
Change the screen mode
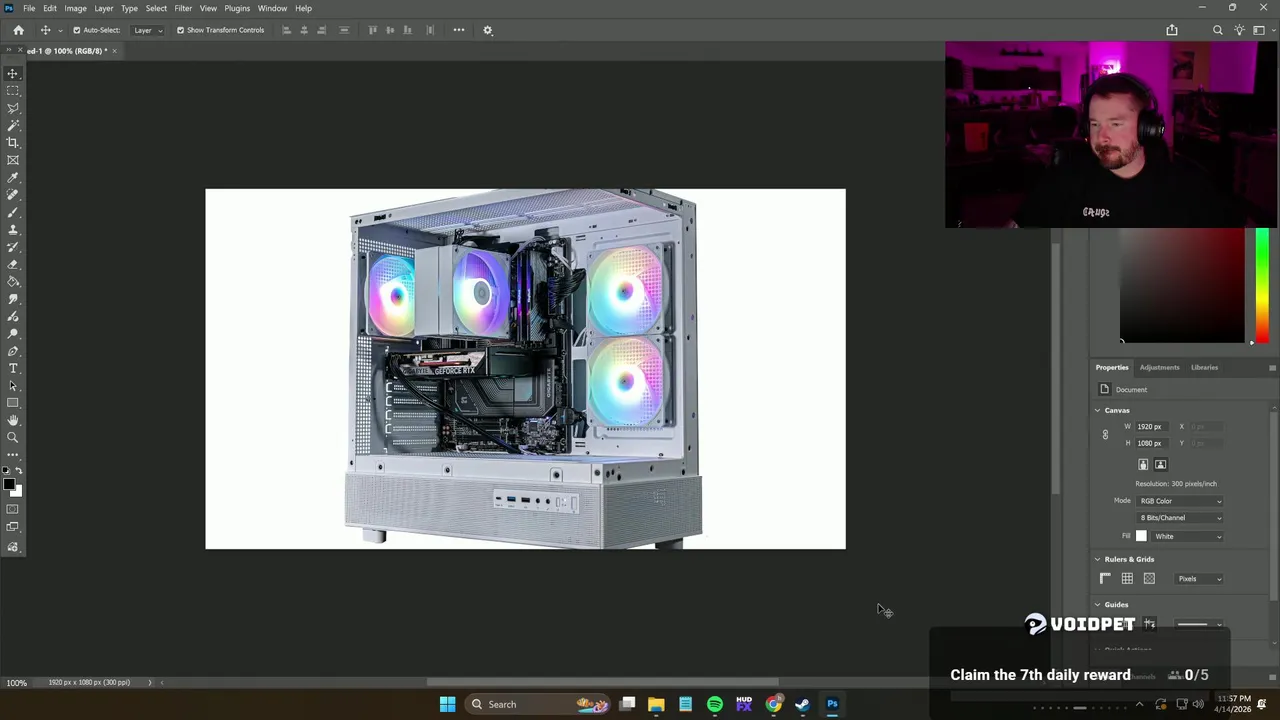point(13,527)
